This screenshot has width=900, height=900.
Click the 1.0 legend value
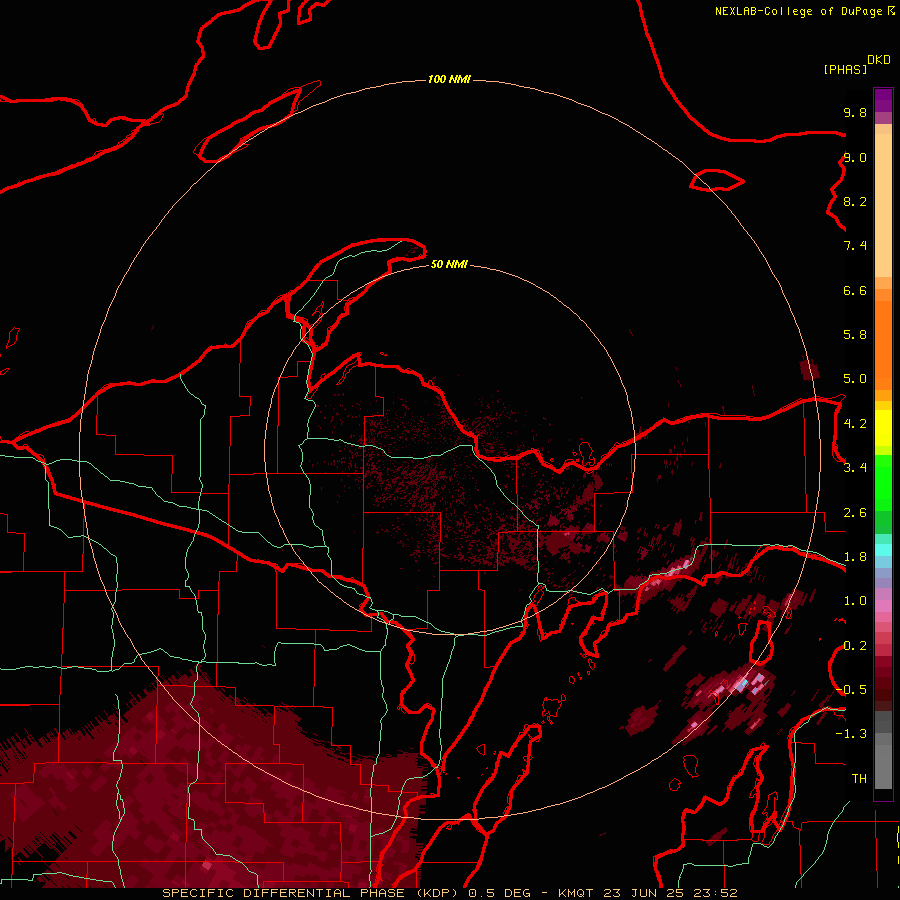(855, 602)
